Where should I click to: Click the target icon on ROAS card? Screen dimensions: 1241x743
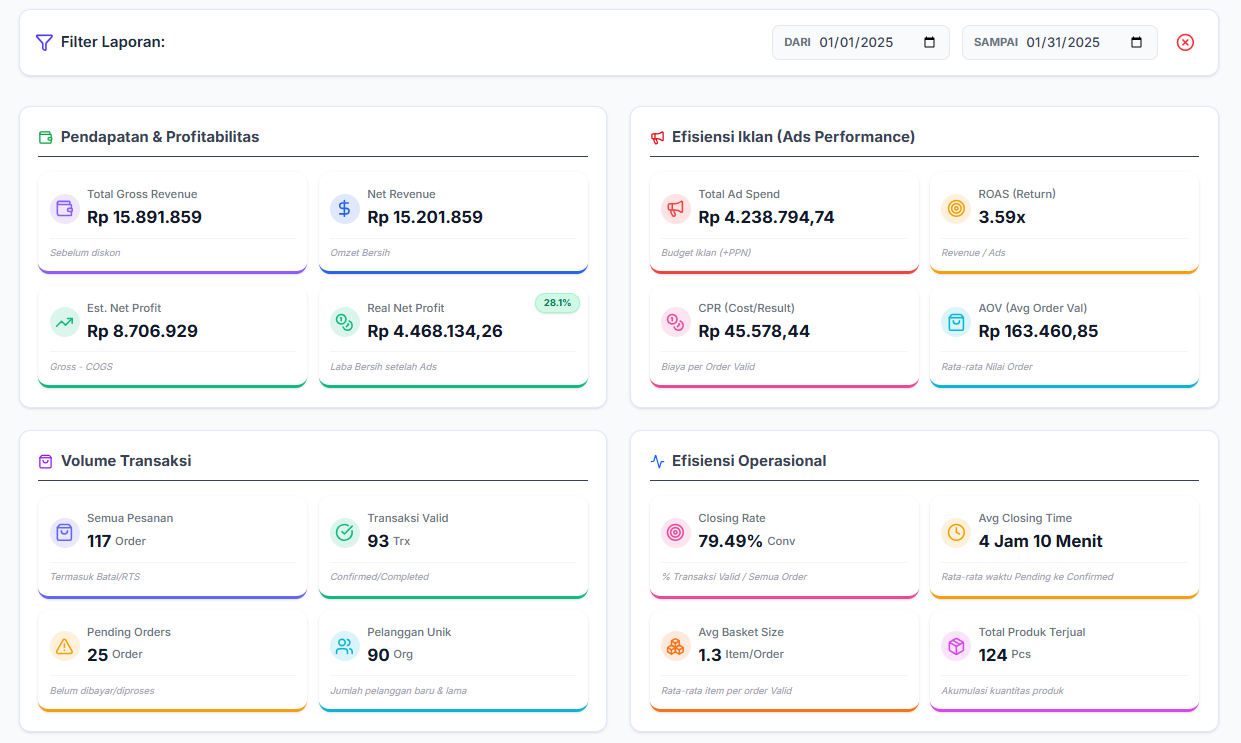[956, 208]
